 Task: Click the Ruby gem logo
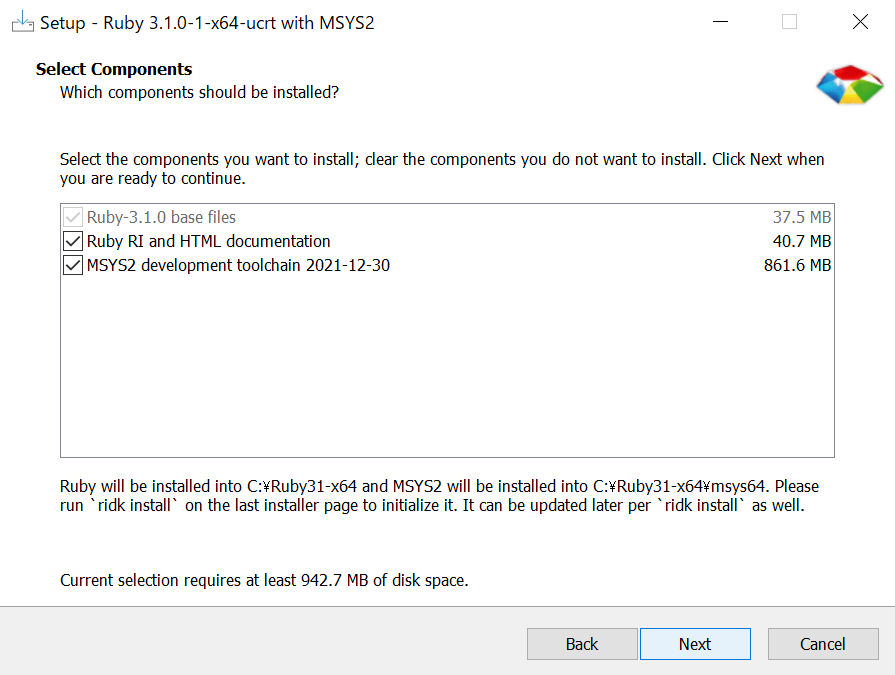849,86
